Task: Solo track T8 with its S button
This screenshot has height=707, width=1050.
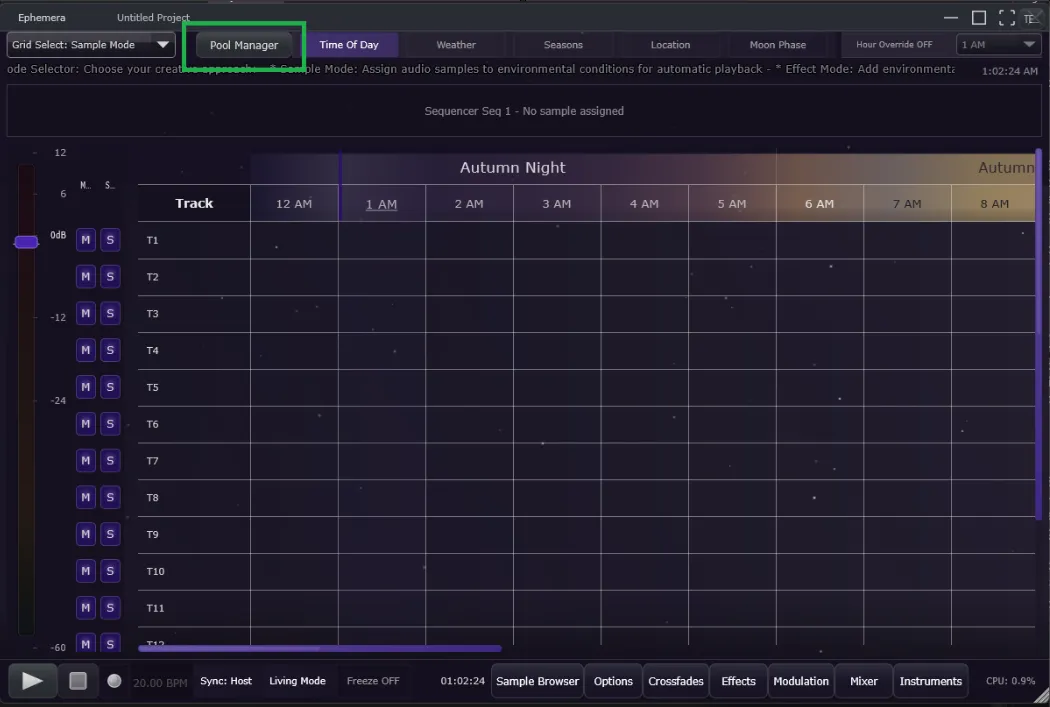Action: tap(110, 497)
